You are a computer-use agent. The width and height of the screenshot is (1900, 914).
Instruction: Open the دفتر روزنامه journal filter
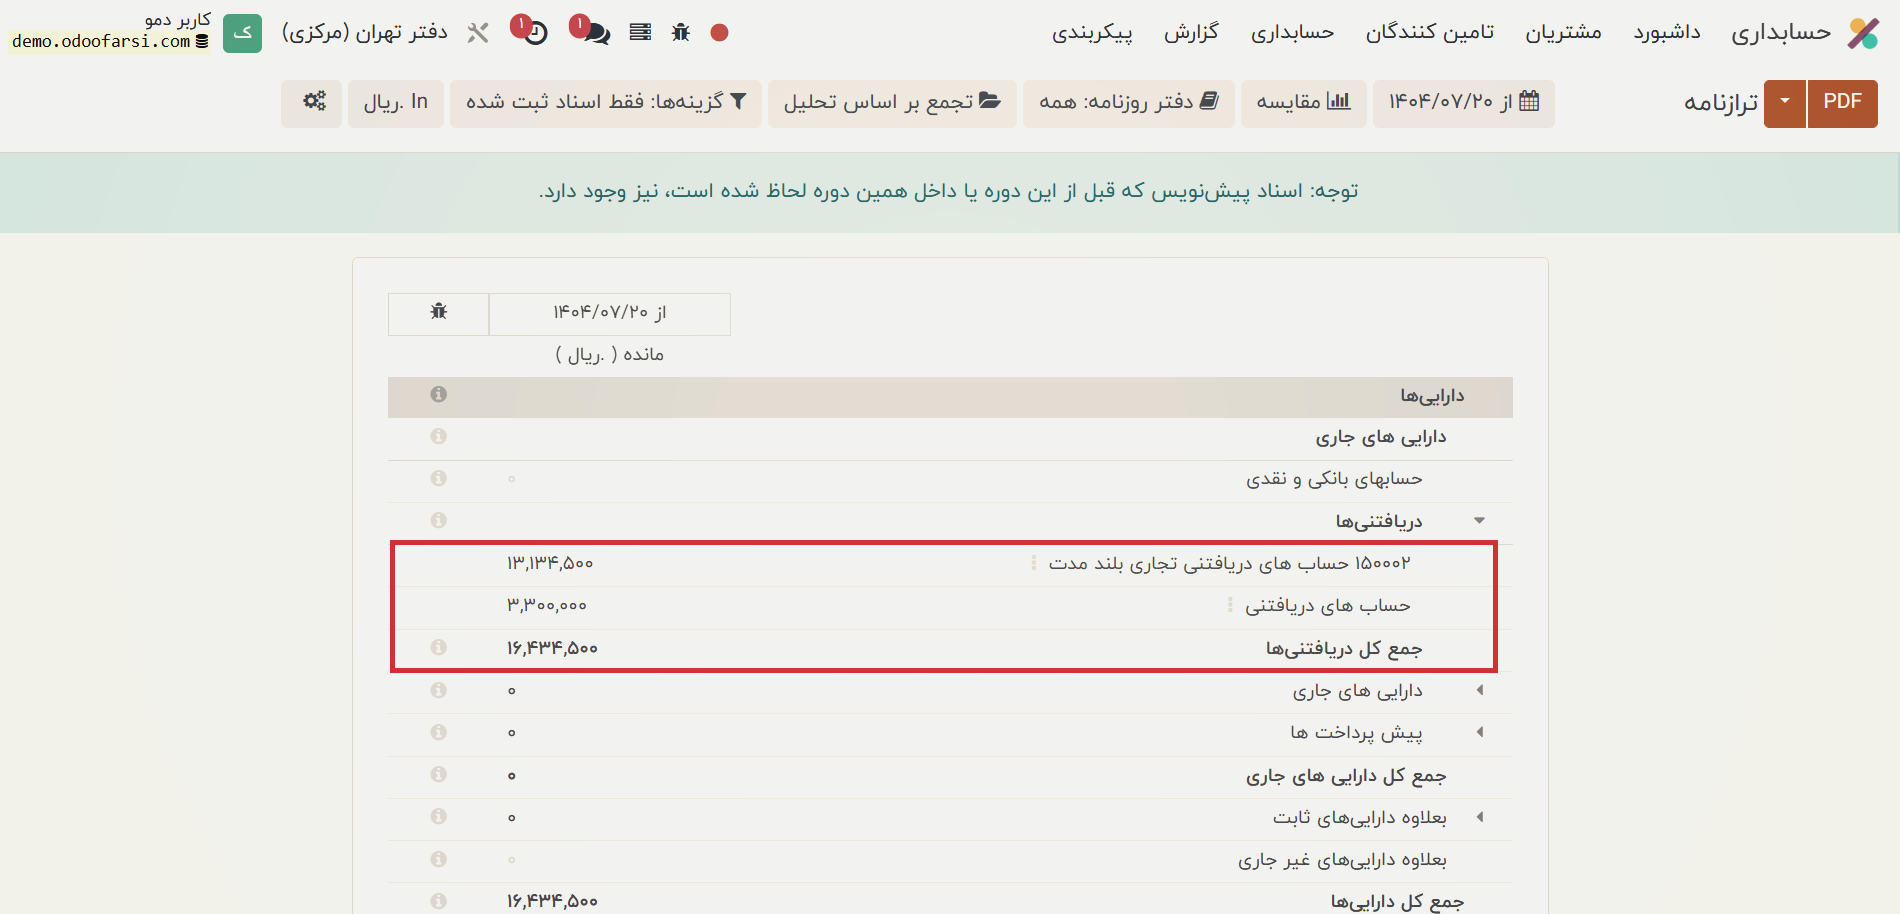point(1128,102)
